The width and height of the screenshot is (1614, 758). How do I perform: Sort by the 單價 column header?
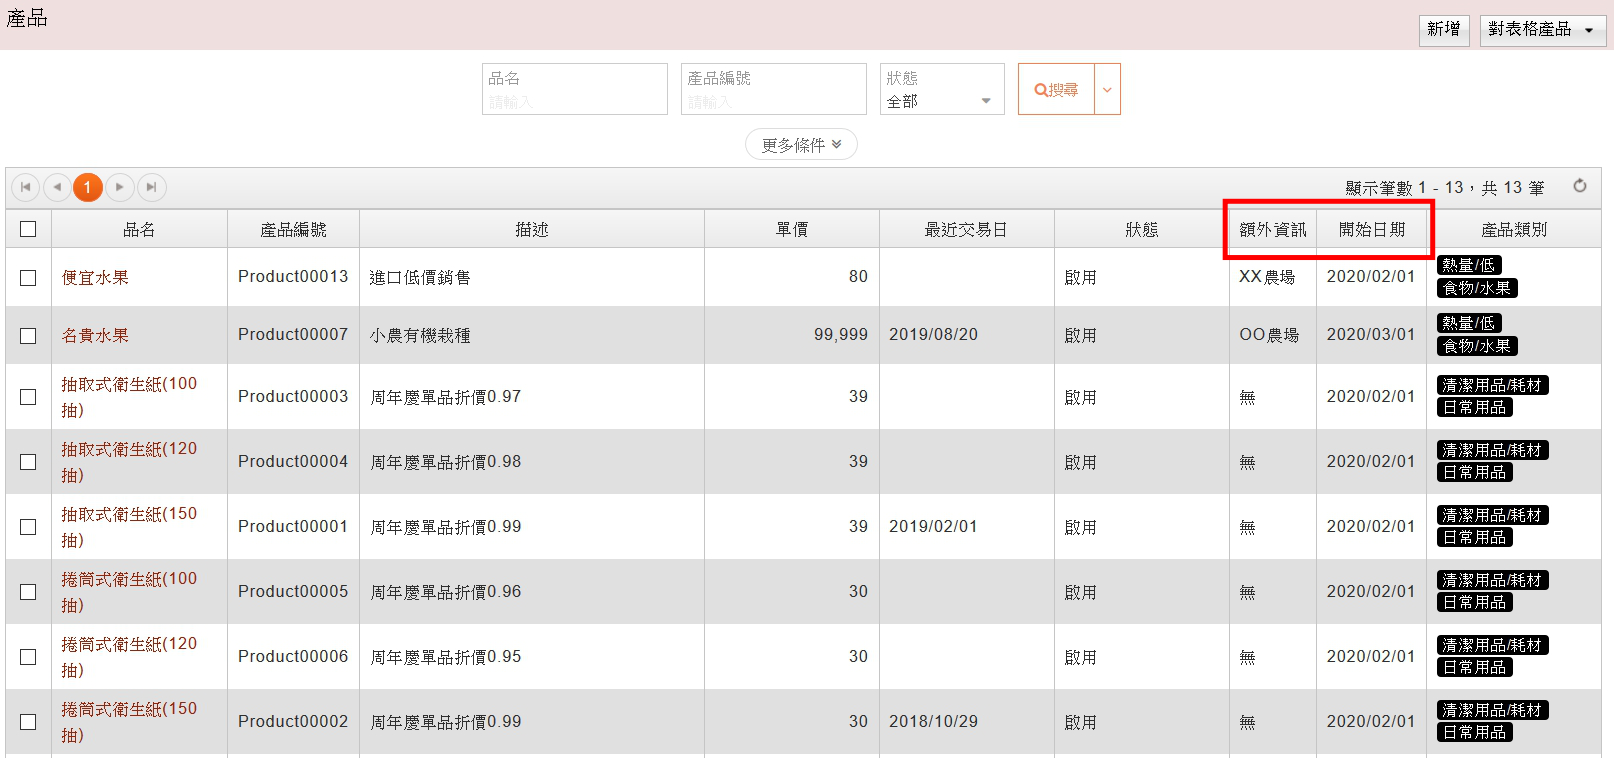coord(791,230)
